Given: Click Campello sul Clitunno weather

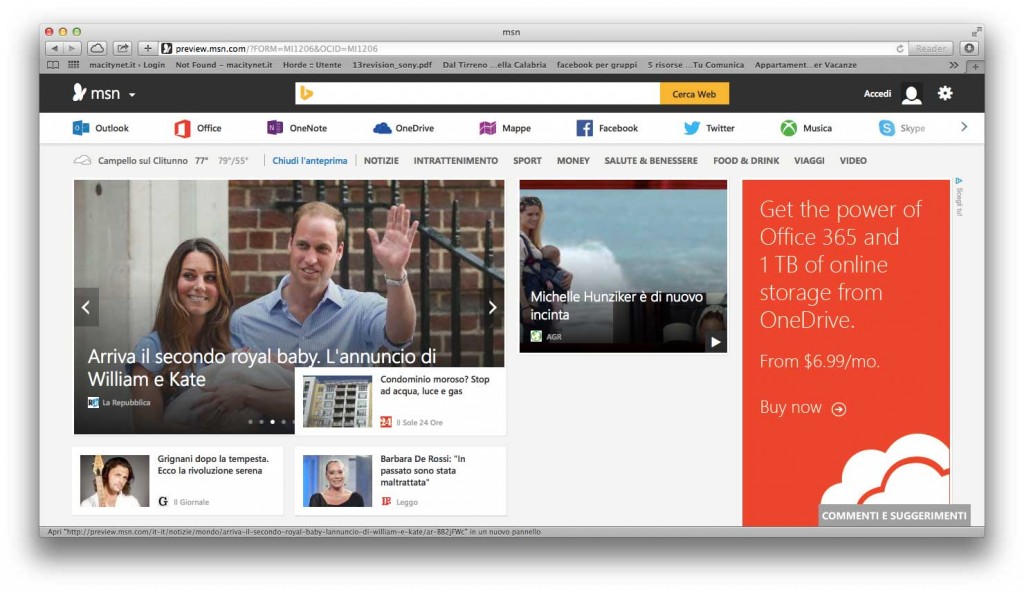Looking at the screenshot, I should point(142,160).
